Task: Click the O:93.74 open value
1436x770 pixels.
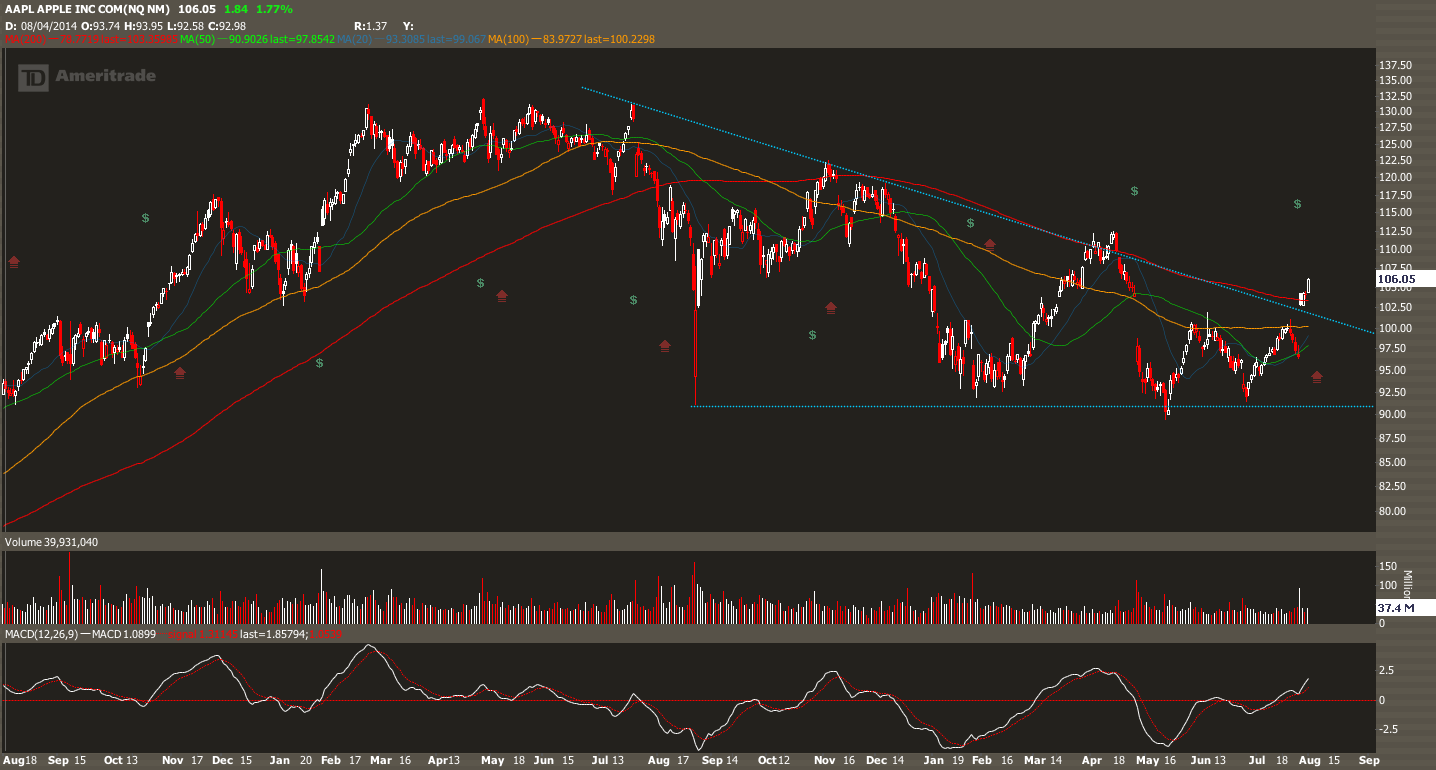Action: (x=100, y=24)
